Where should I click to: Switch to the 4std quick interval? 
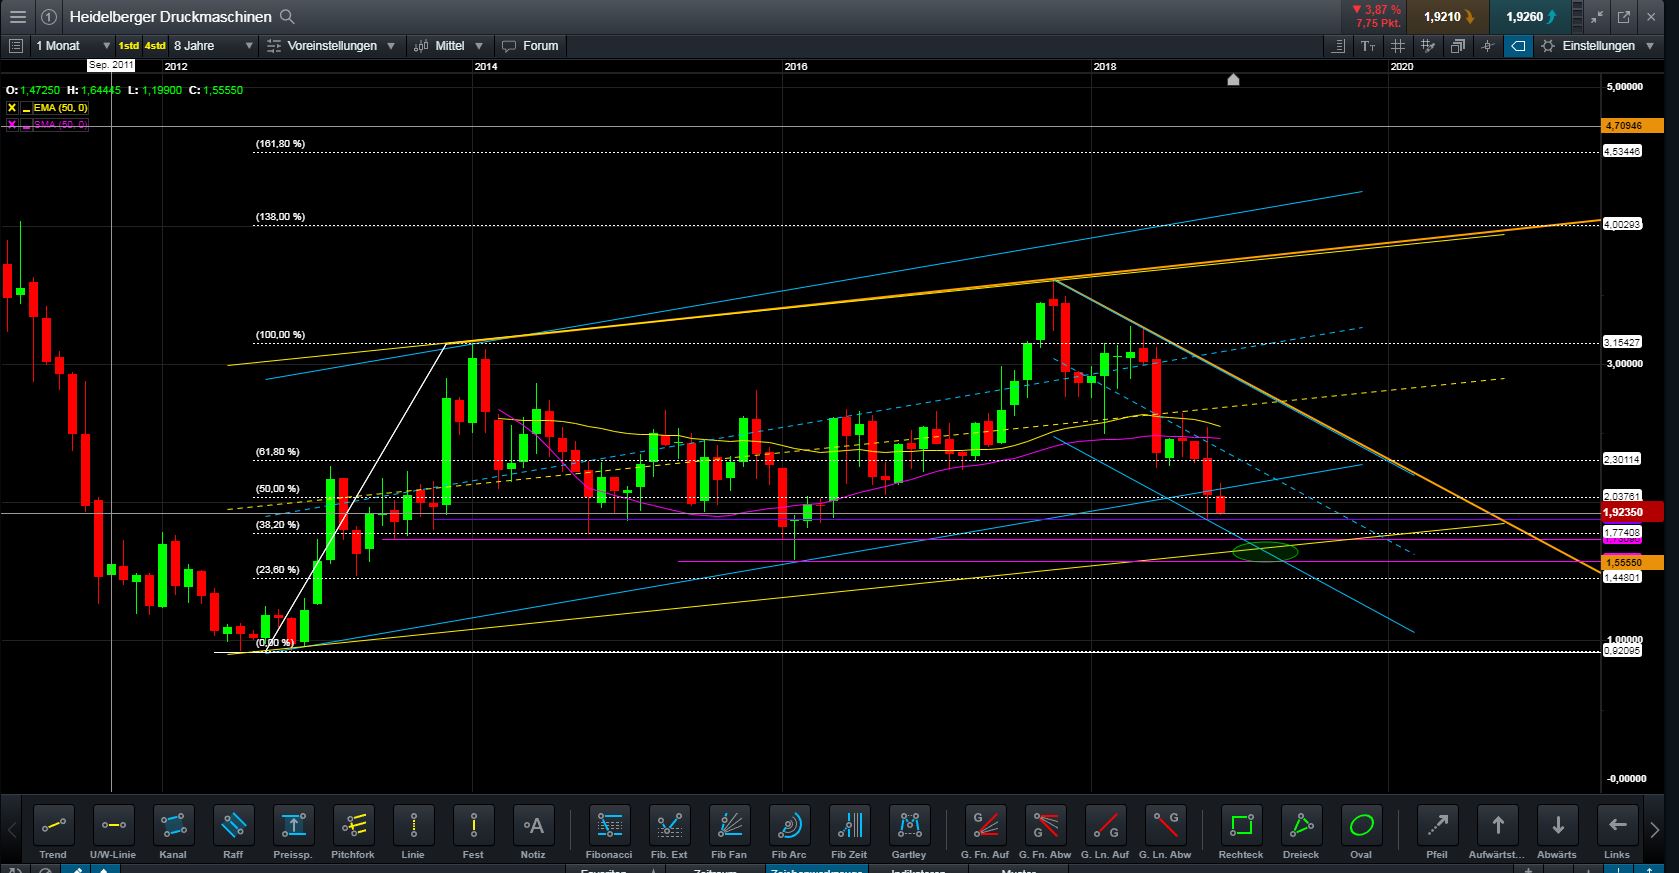(155, 46)
